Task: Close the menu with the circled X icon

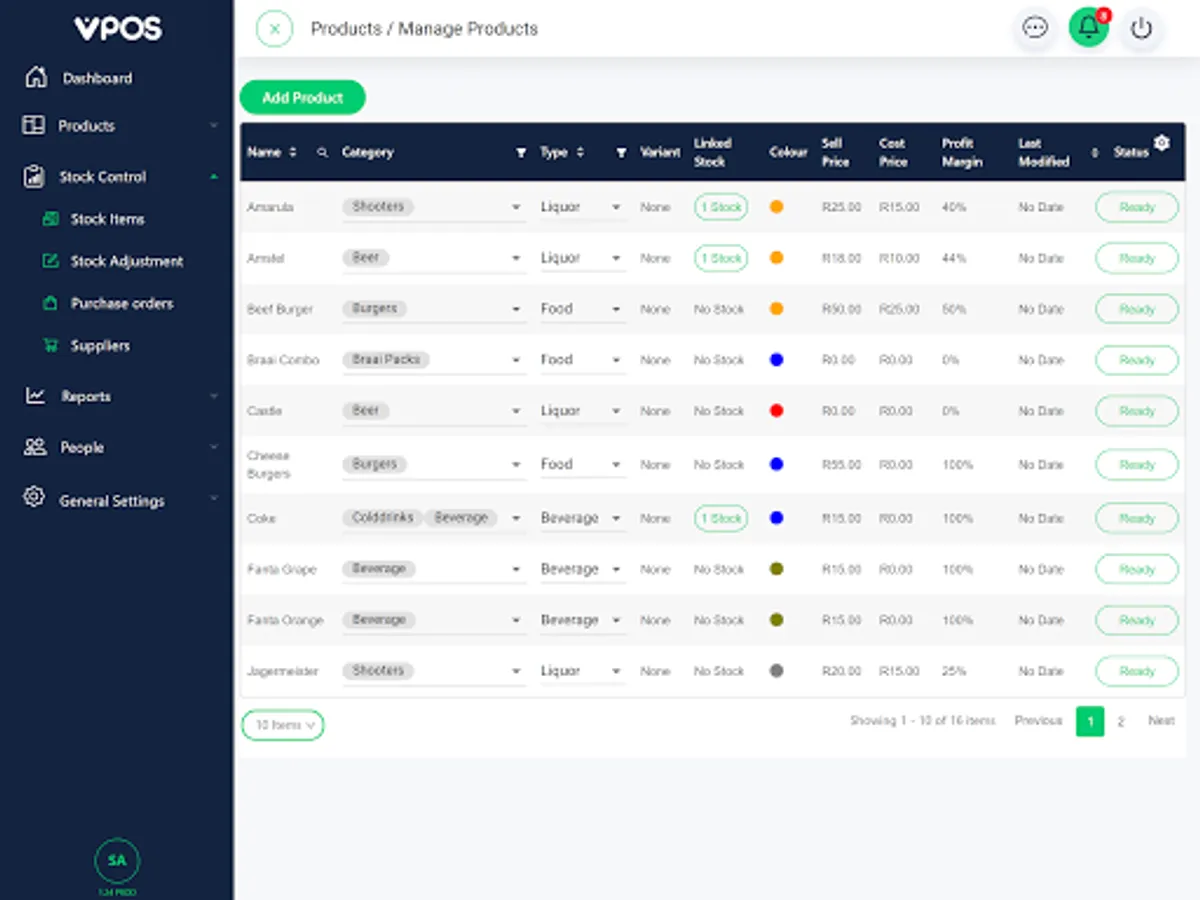Action: tap(275, 29)
